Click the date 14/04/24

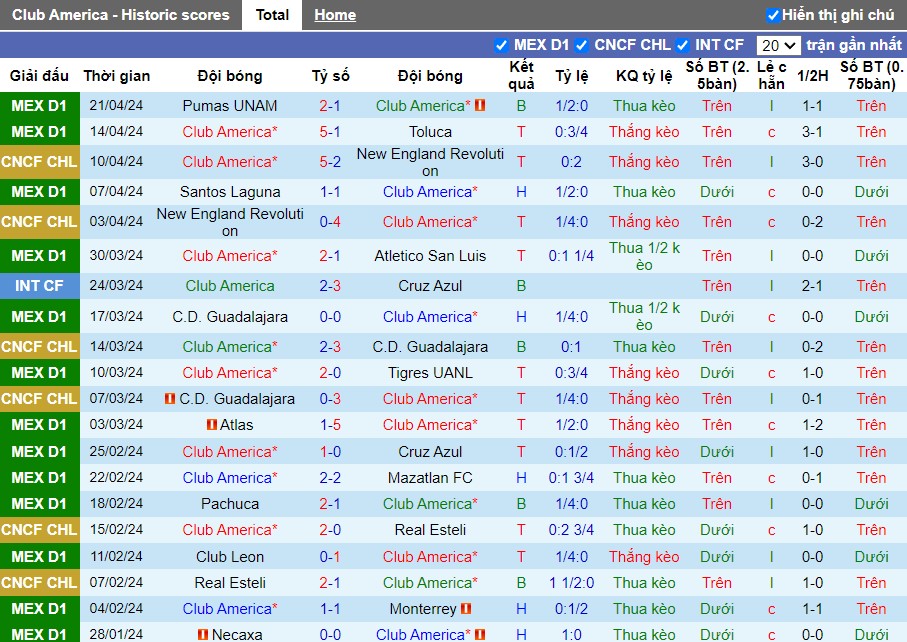point(116,132)
